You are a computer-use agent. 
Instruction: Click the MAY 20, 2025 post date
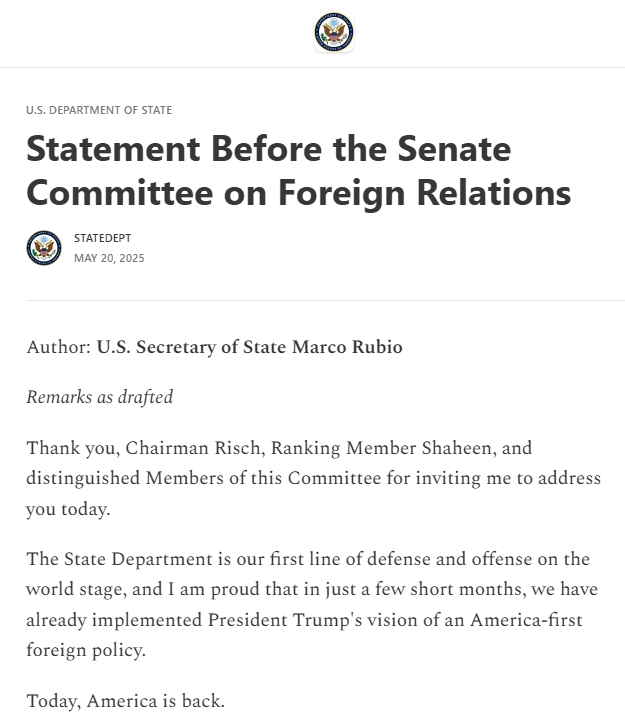point(109,258)
